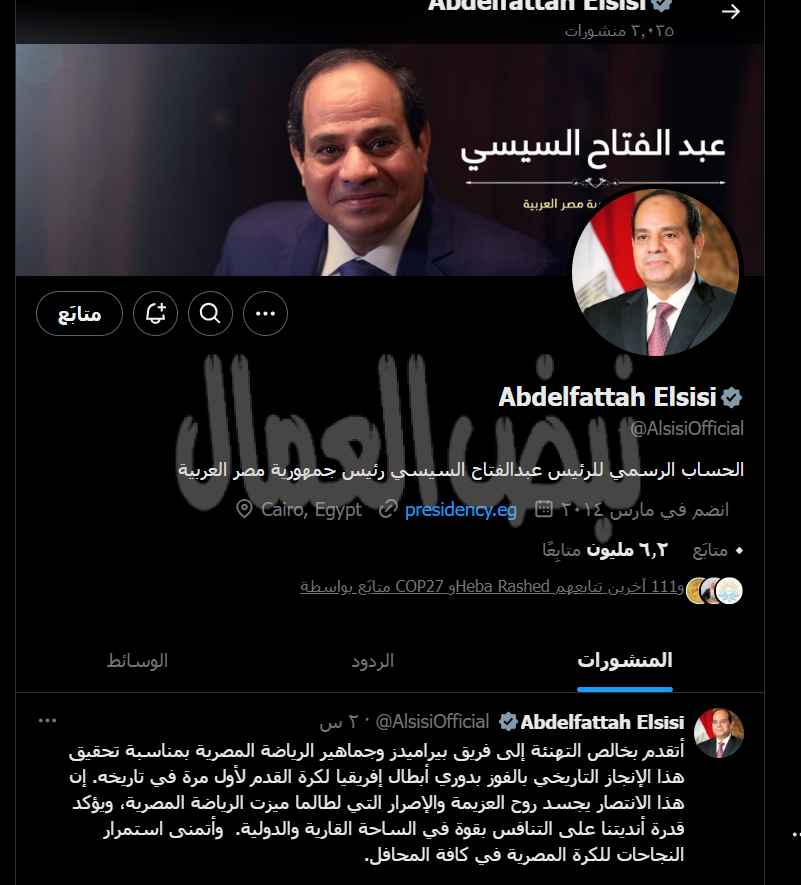Click the Cairo, Egypt location pin icon
The image size is (801, 885).
244,509
